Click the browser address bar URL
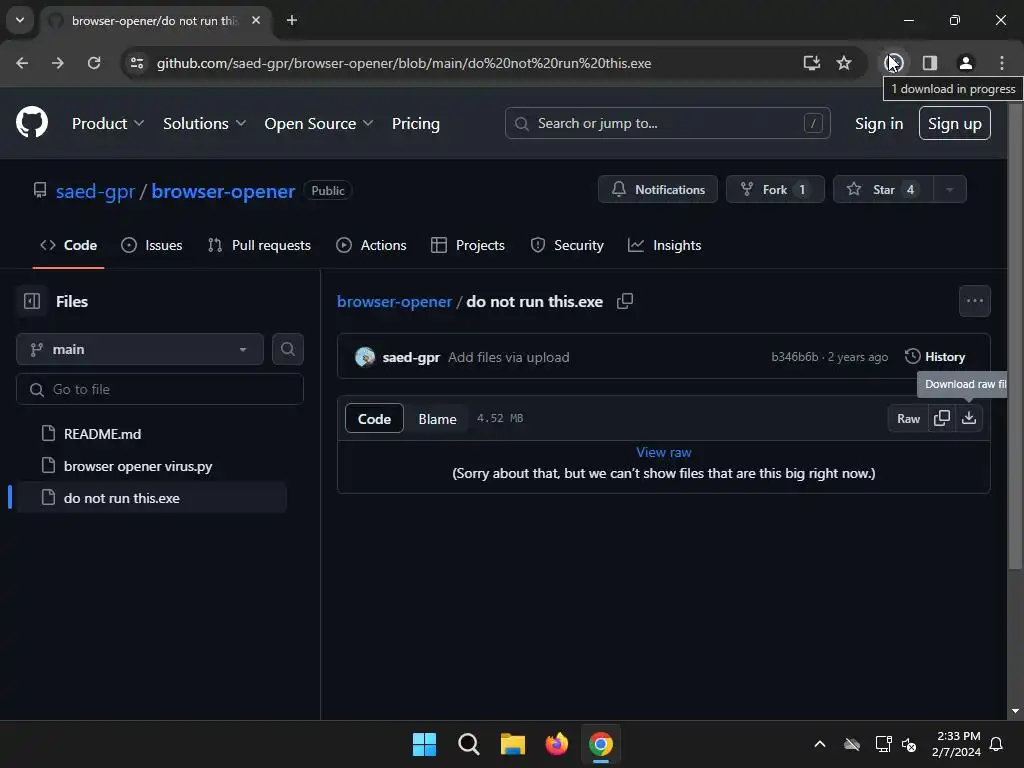This screenshot has width=1024, height=768. [x=404, y=63]
